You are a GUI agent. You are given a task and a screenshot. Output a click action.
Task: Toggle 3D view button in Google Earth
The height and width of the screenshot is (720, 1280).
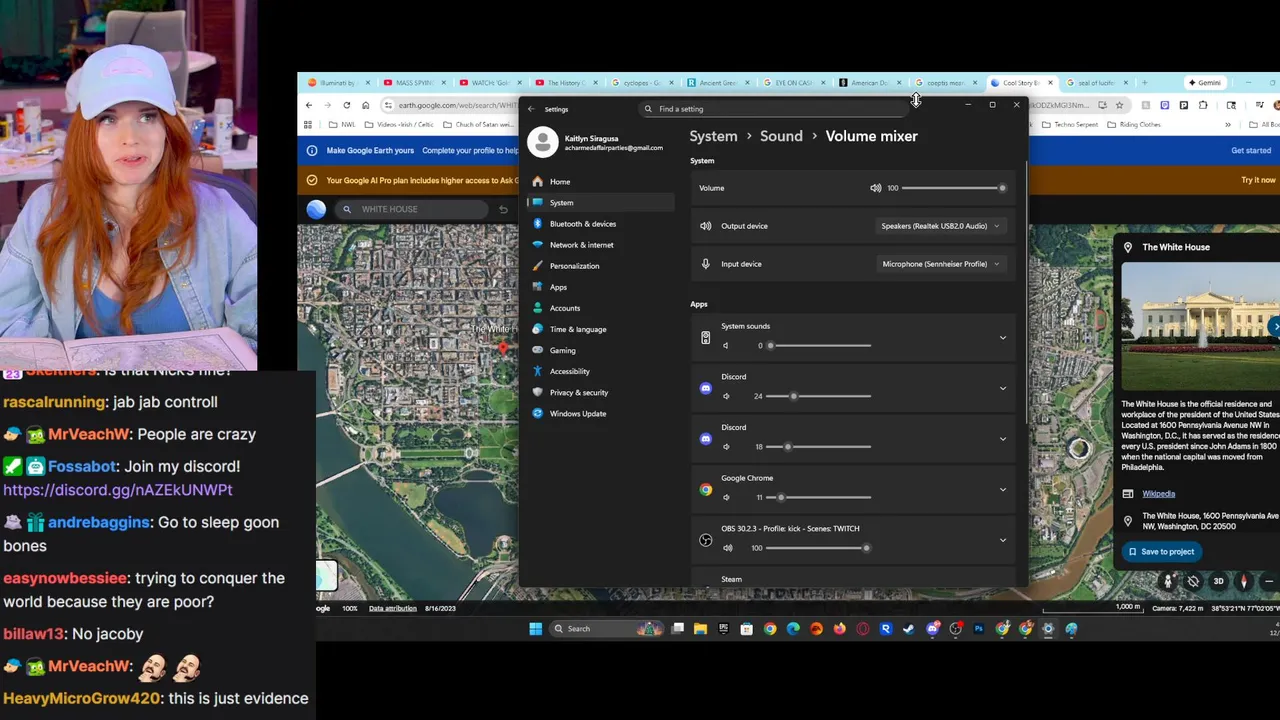pyautogui.click(x=1218, y=581)
